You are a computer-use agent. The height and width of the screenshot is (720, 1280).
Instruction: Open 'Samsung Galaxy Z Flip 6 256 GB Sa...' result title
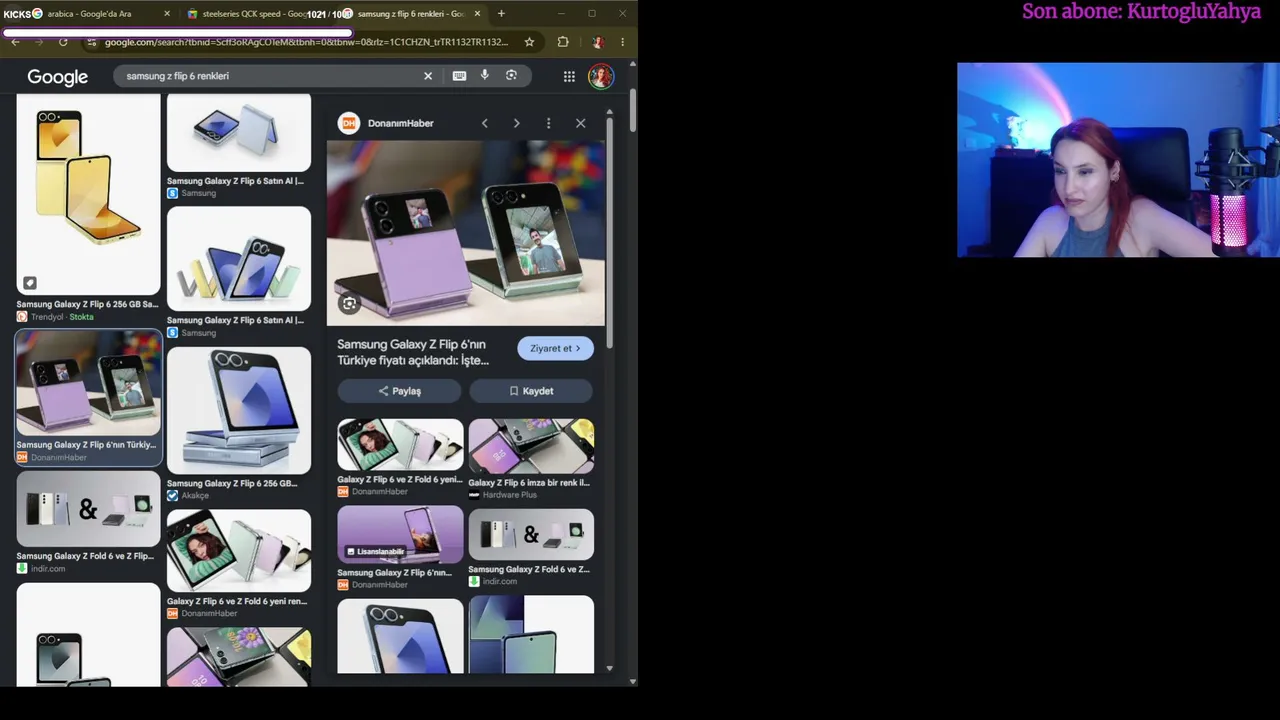pyautogui.click(x=87, y=304)
